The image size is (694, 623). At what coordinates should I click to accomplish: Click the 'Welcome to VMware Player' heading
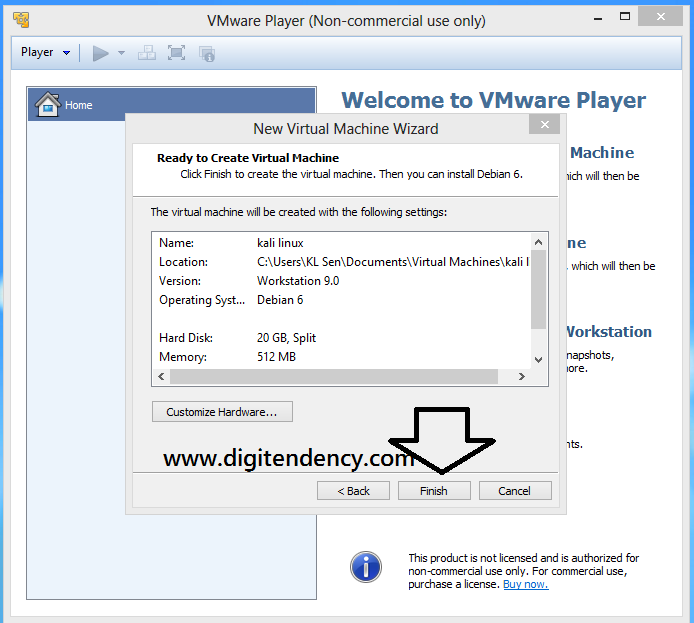(494, 100)
